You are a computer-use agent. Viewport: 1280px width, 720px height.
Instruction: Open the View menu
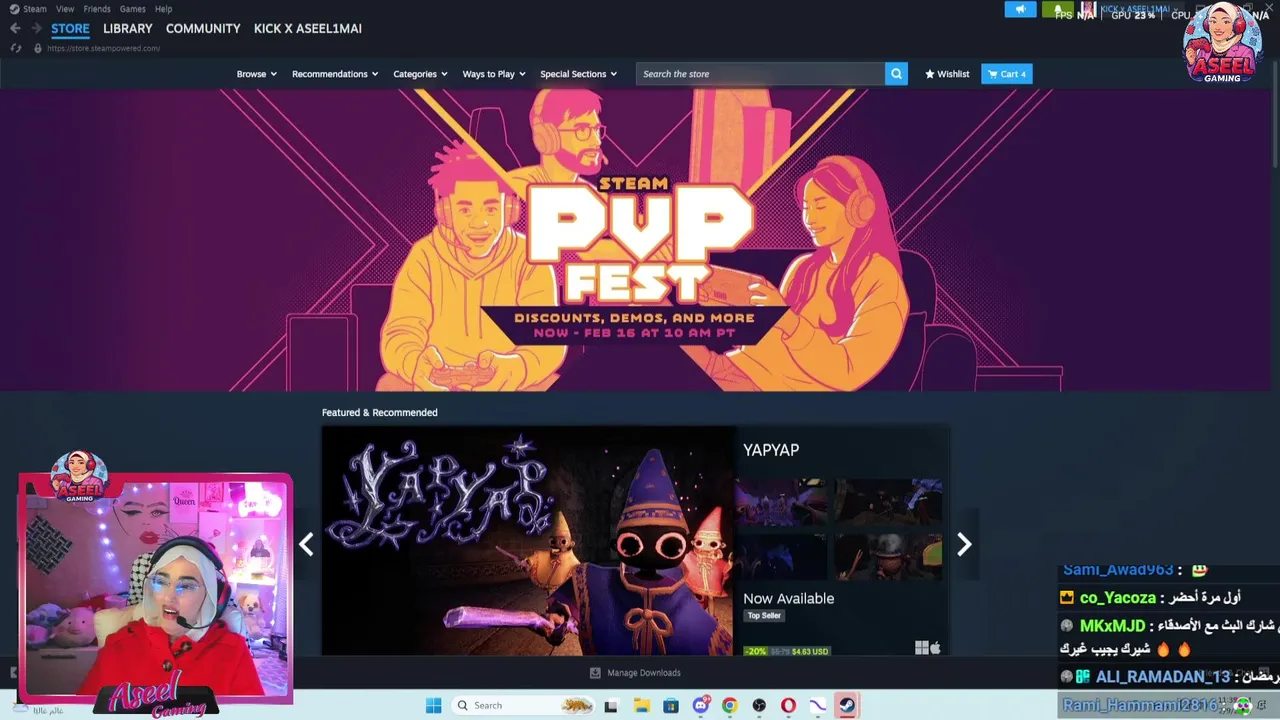tap(65, 9)
